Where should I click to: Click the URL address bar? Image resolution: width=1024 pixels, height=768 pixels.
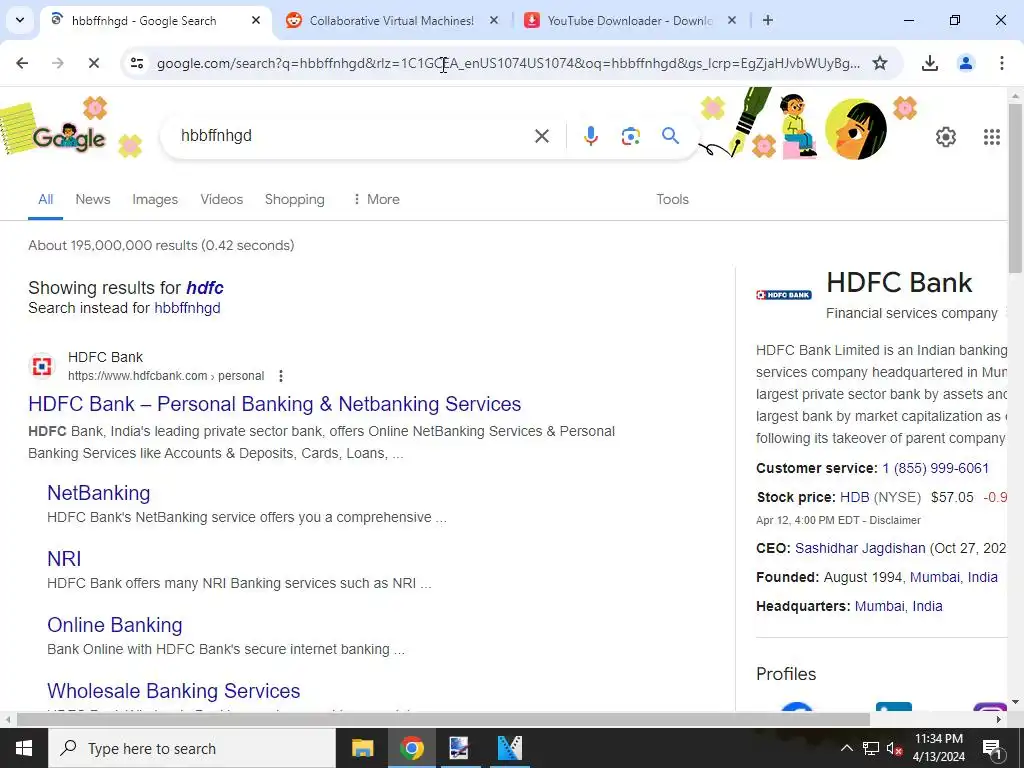(508, 63)
